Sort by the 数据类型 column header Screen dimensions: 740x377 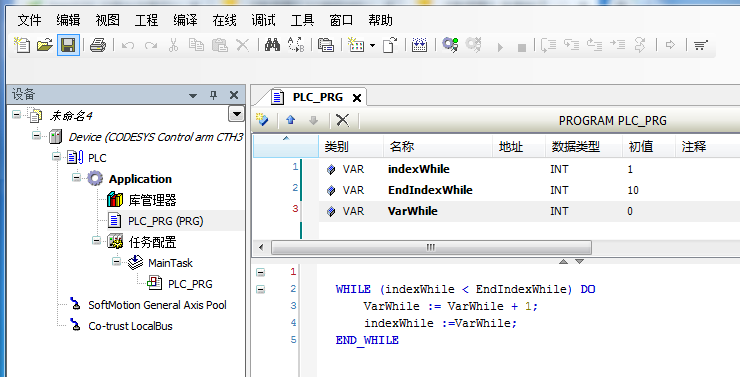coord(584,147)
